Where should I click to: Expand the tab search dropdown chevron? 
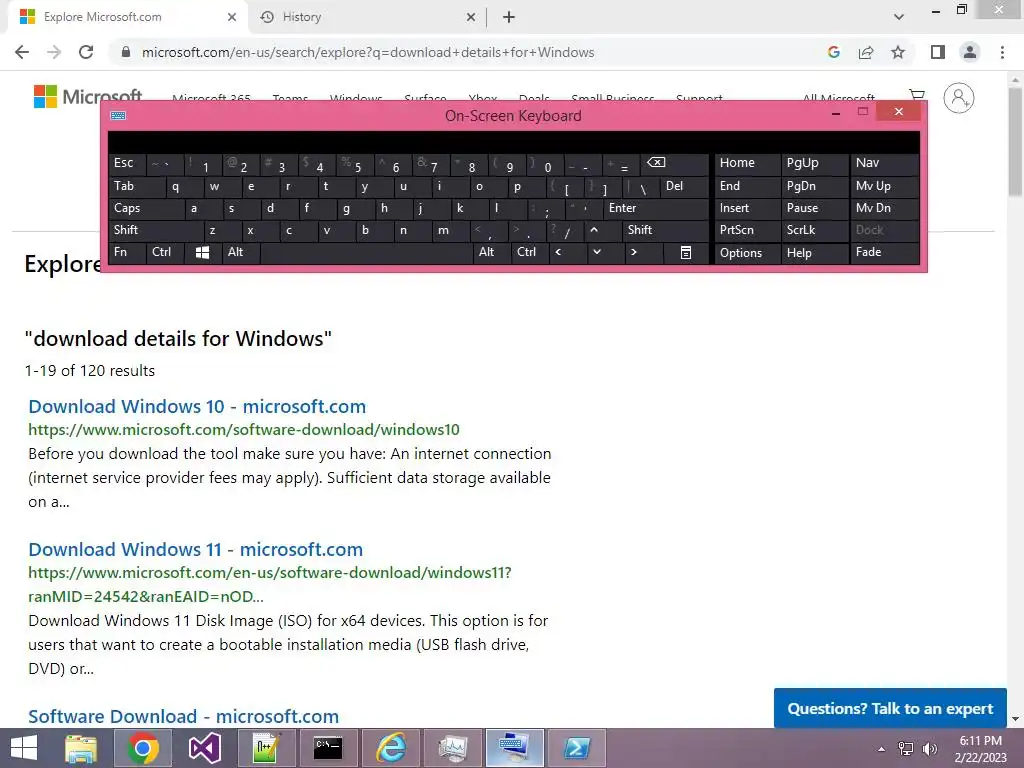click(x=899, y=17)
